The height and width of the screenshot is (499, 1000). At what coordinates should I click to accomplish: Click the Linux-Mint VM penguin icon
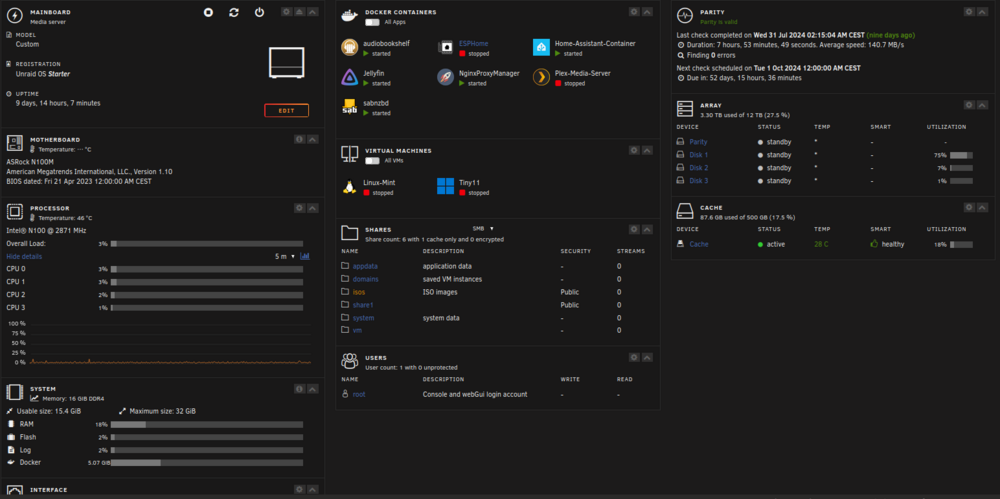[x=349, y=186]
